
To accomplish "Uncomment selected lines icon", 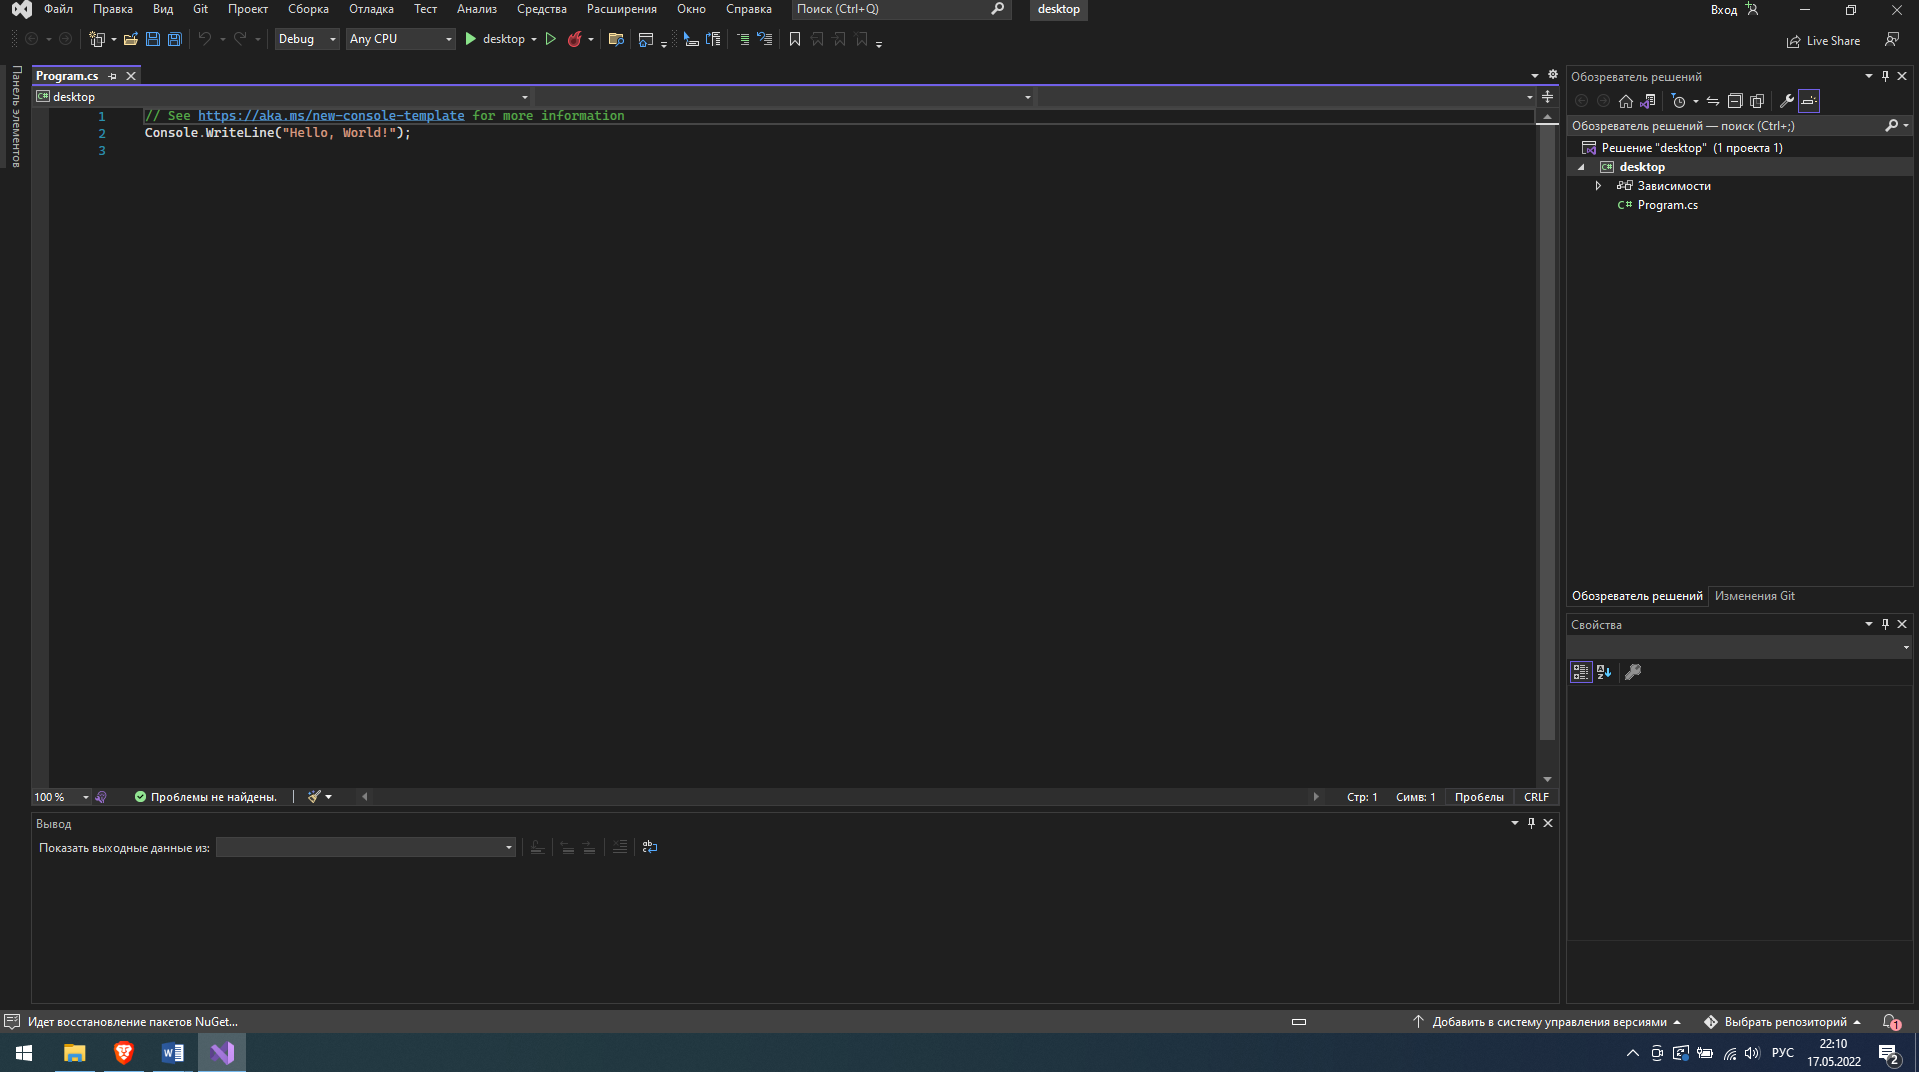I will tap(765, 39).
